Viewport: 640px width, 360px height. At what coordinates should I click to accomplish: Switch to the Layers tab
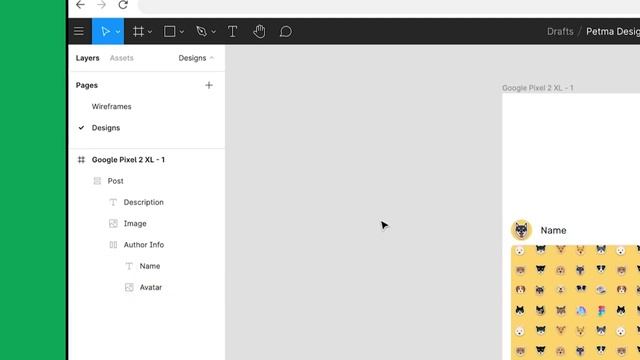tap(87, 58)
